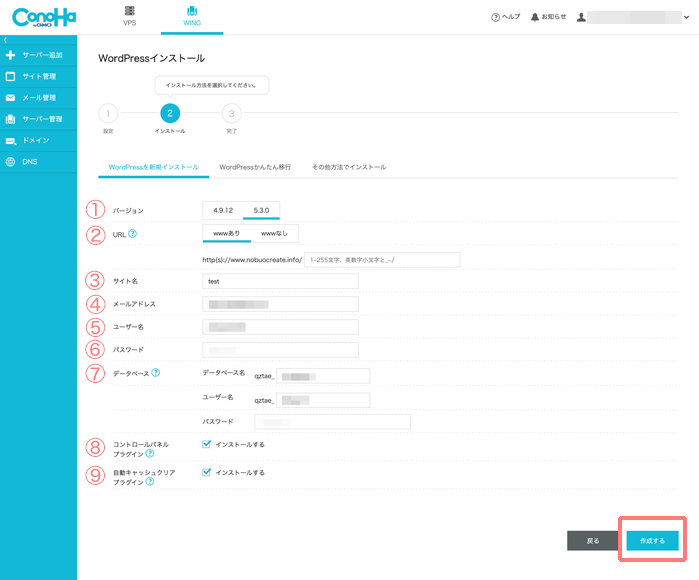Click the URL path input field
Screen dimensions: 699x580
pos(382,259)
